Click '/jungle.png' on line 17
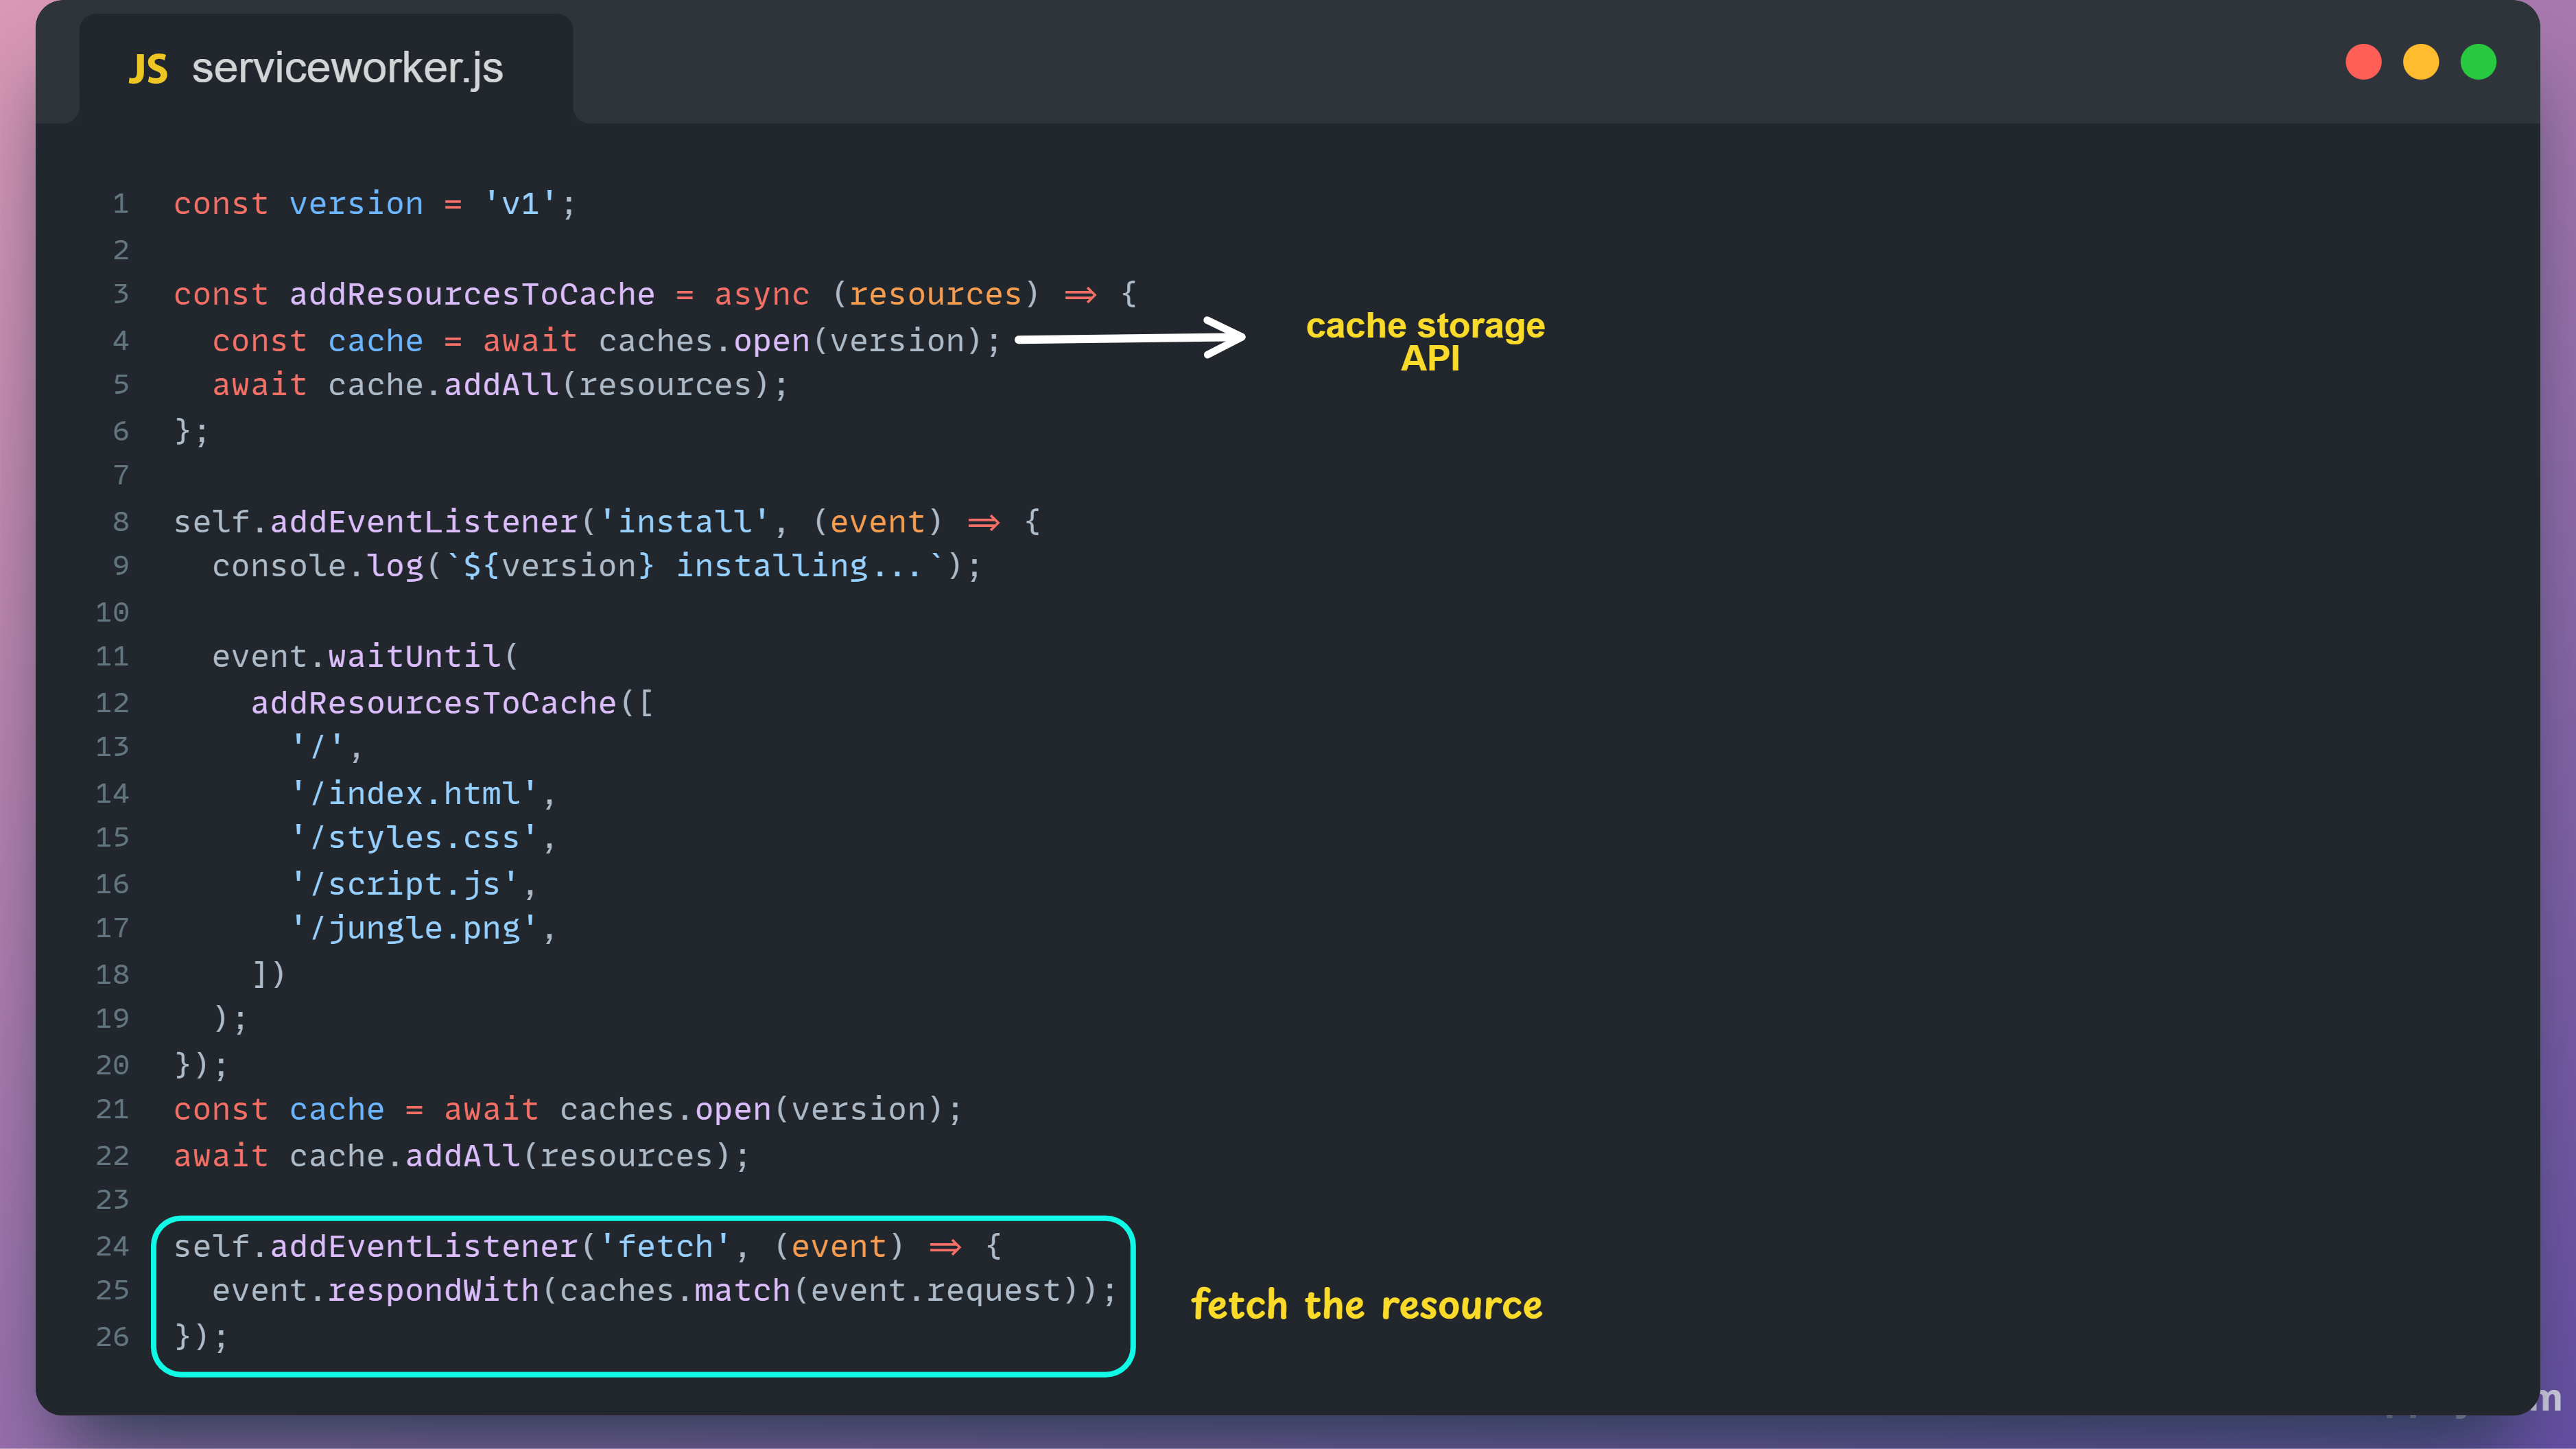2576x1449 pixels. tap(414, 929)
